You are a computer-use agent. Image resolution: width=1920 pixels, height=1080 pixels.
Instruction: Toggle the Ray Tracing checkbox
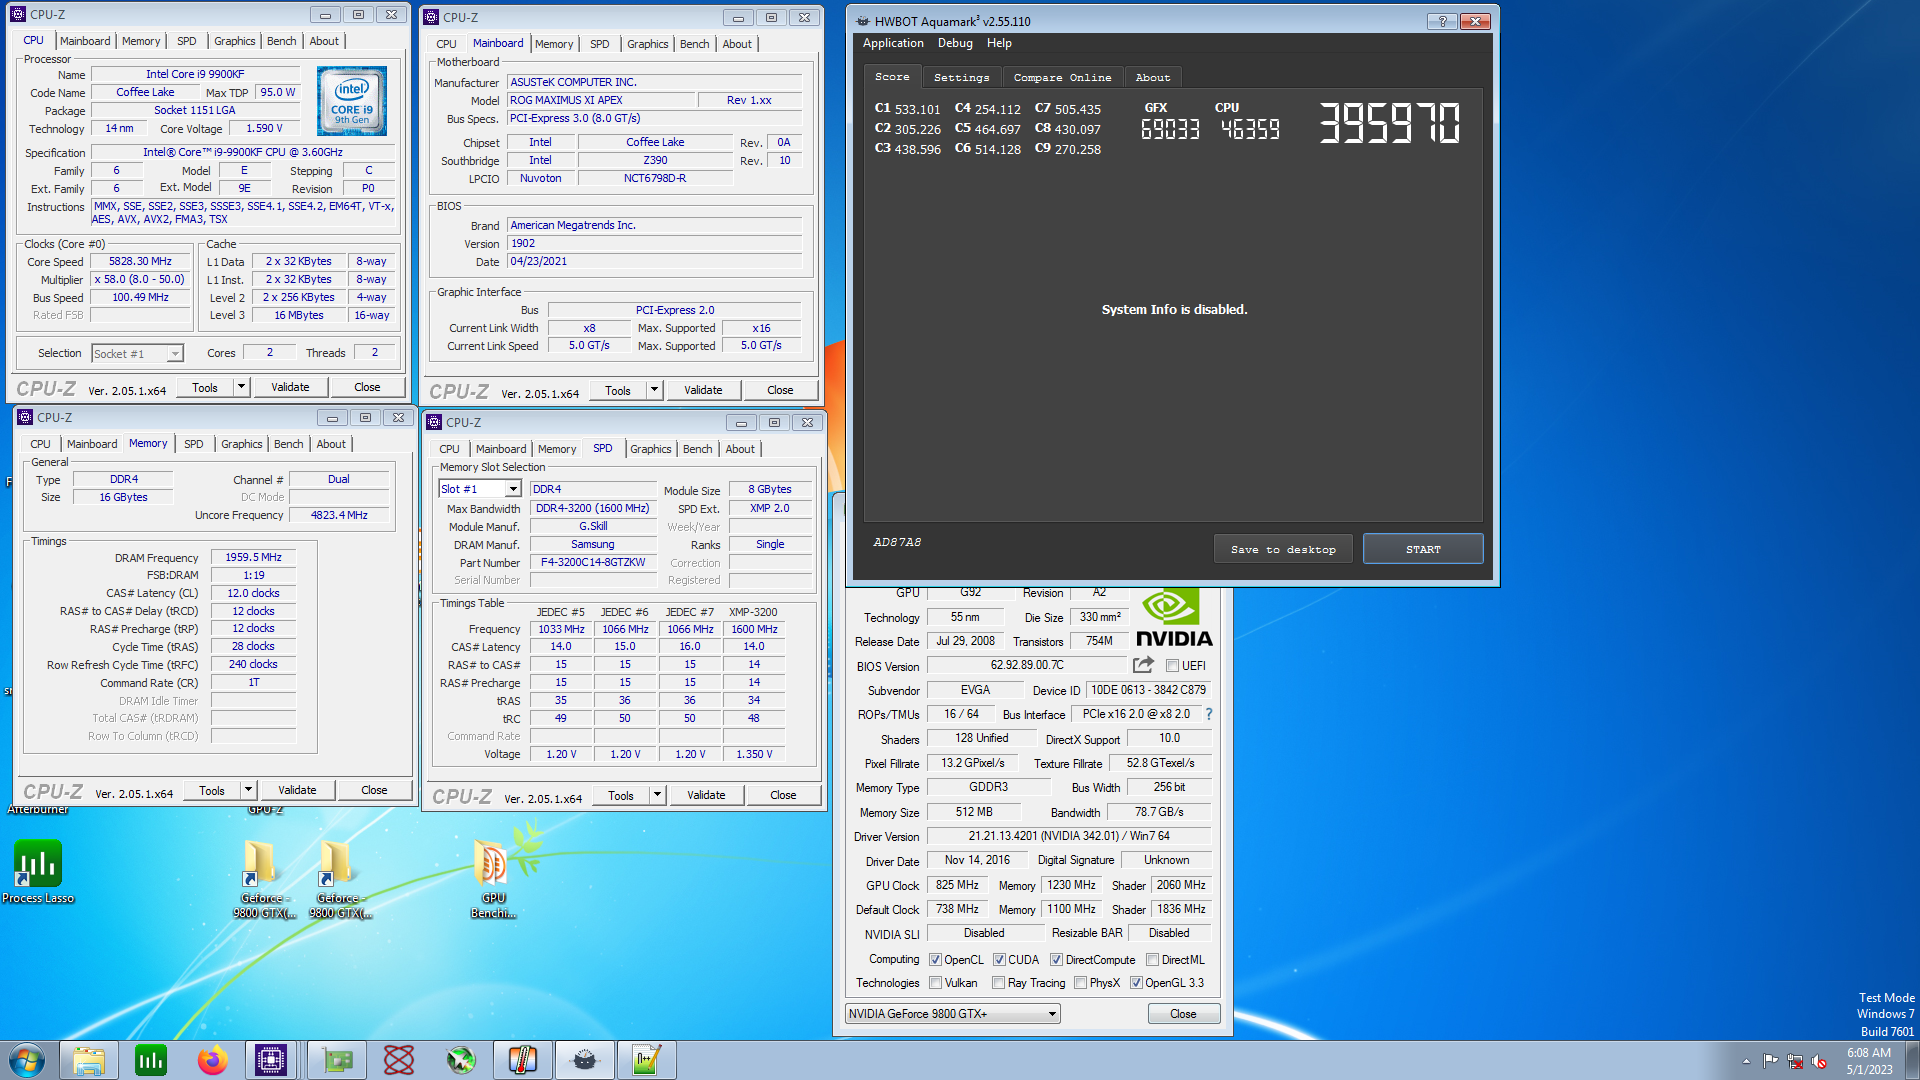pos(998,983)
